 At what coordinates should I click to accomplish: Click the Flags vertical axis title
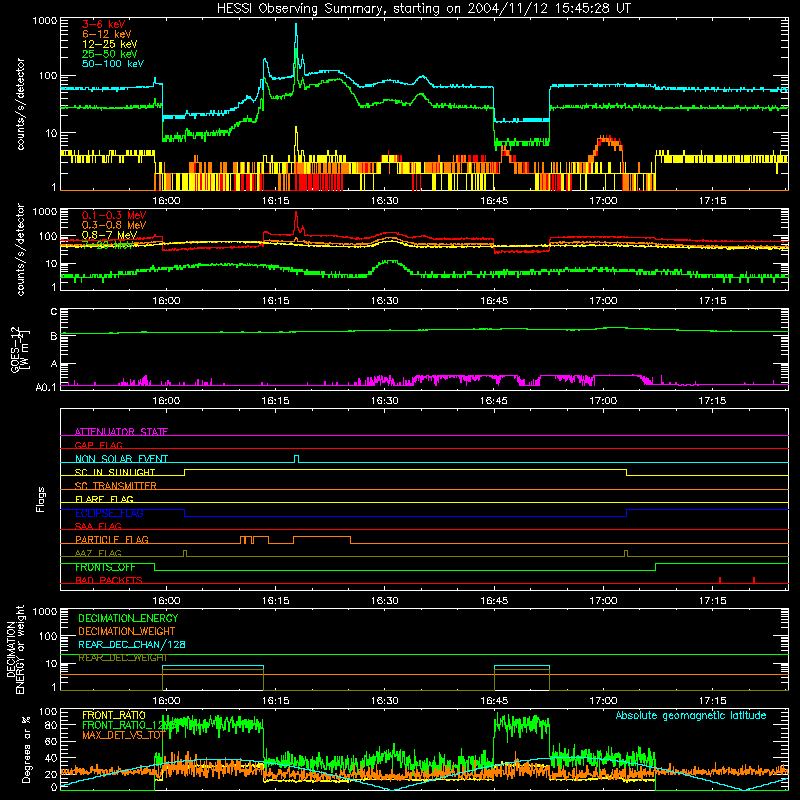[x=41, y=499]
